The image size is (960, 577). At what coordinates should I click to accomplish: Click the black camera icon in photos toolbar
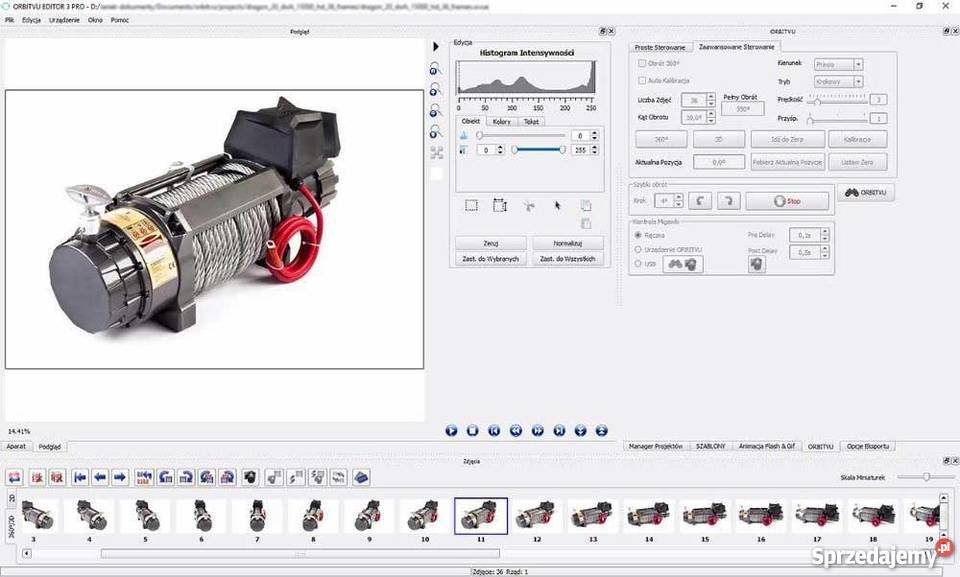249,477
